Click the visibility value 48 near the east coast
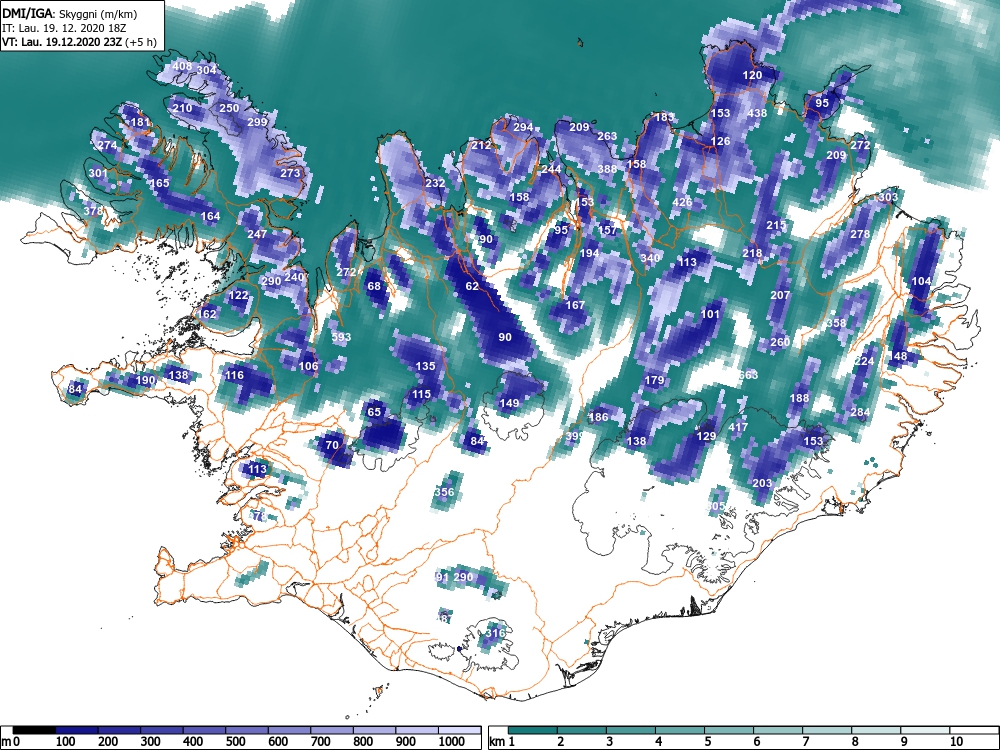The width and height of the screenshot is (1000, 750). click(901, 357)
